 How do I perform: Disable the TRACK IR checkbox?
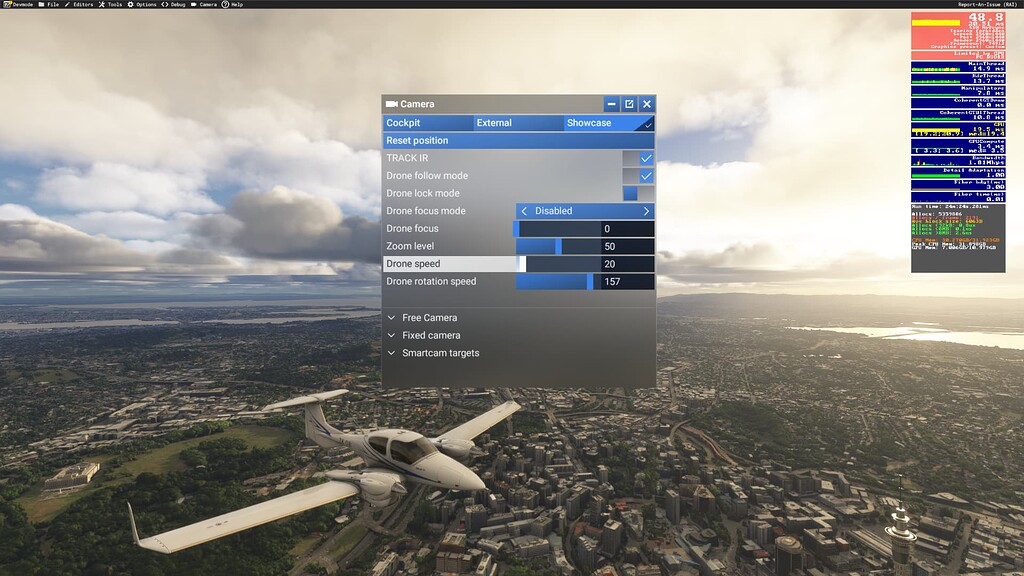point(646,157)
